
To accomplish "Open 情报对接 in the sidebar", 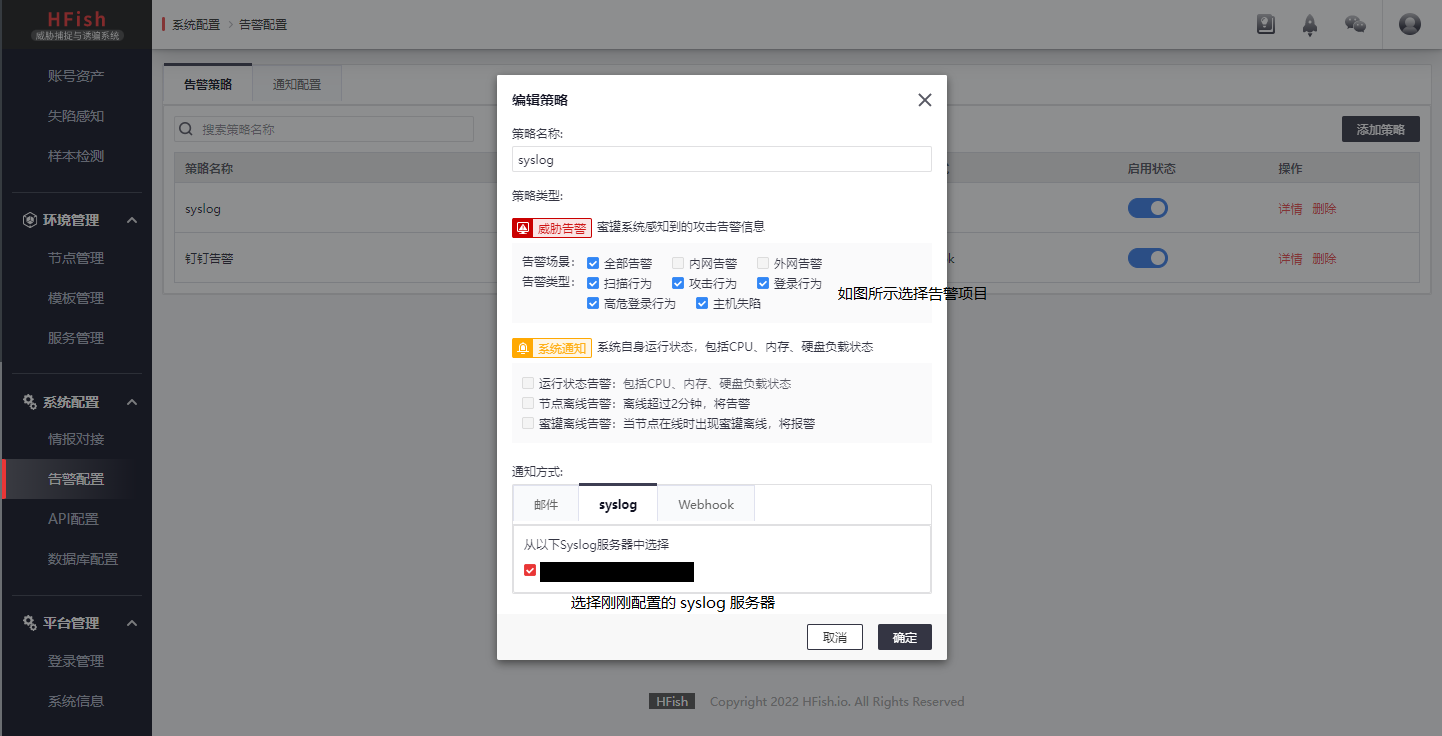I will (76, 439).
